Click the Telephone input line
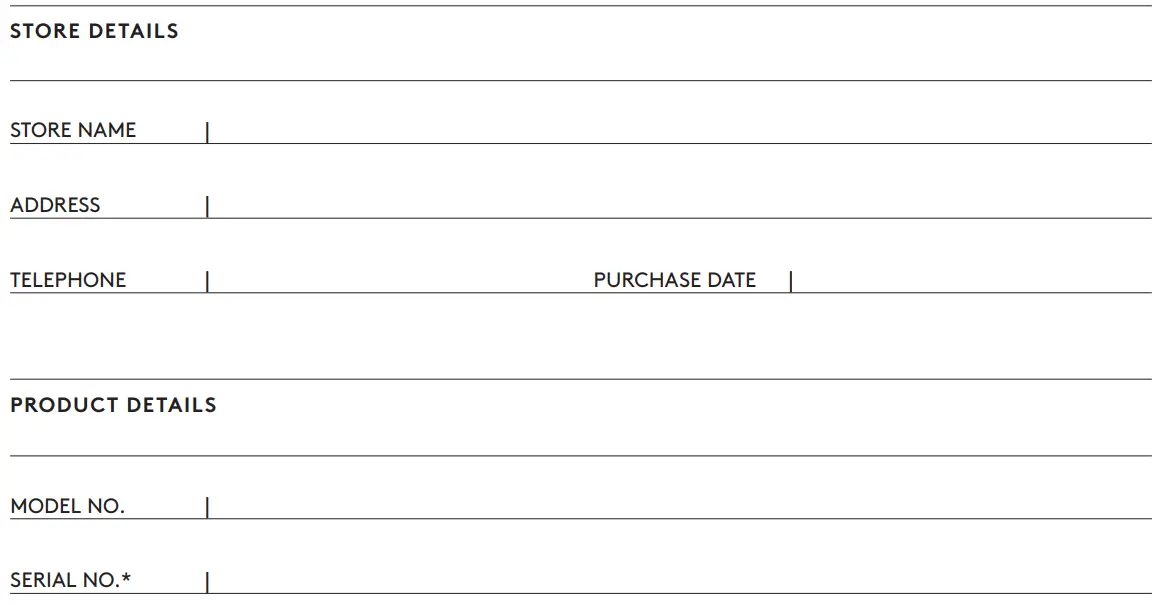This screenshot has width=1164, height=605. [x=400, y=281]
